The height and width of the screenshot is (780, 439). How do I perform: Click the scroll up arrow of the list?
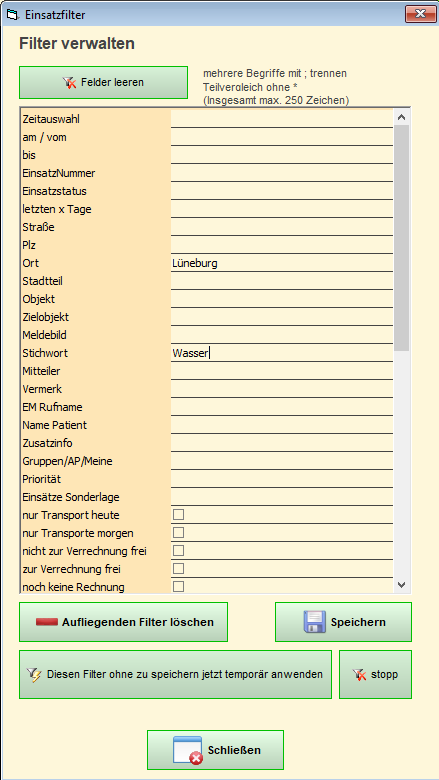[x=402, y=117]
